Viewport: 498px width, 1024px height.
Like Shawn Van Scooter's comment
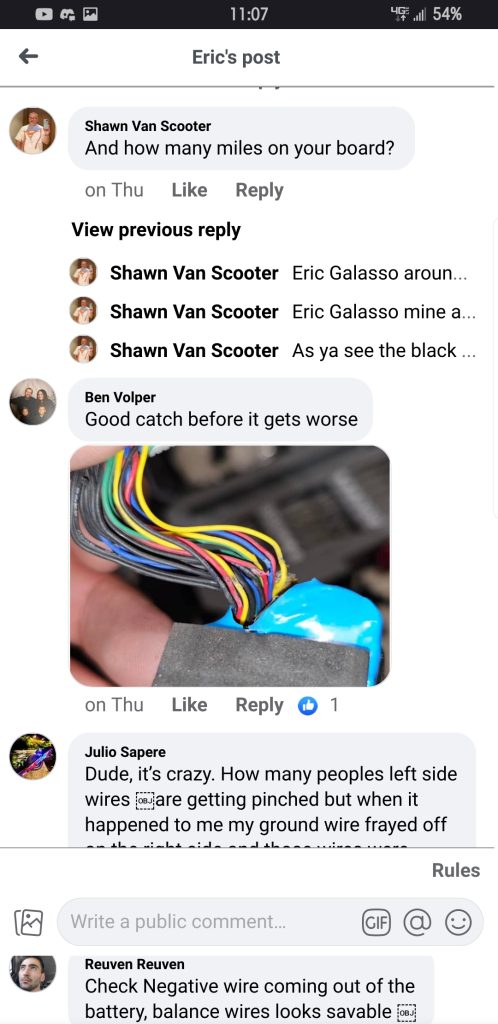point(189,190)
